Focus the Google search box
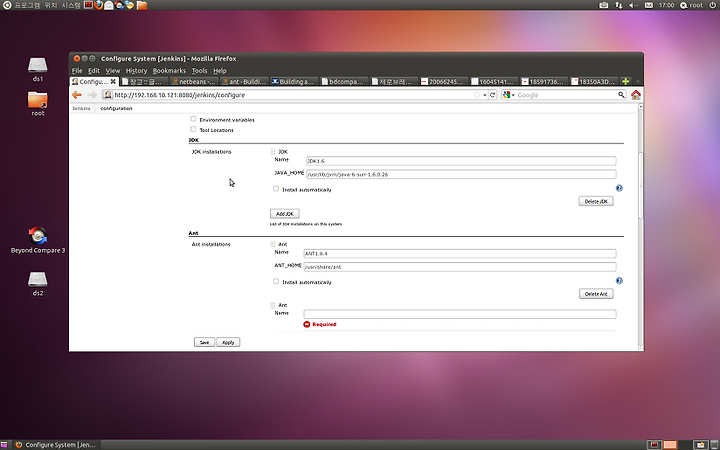720x450 pixels. click(567, 95)
